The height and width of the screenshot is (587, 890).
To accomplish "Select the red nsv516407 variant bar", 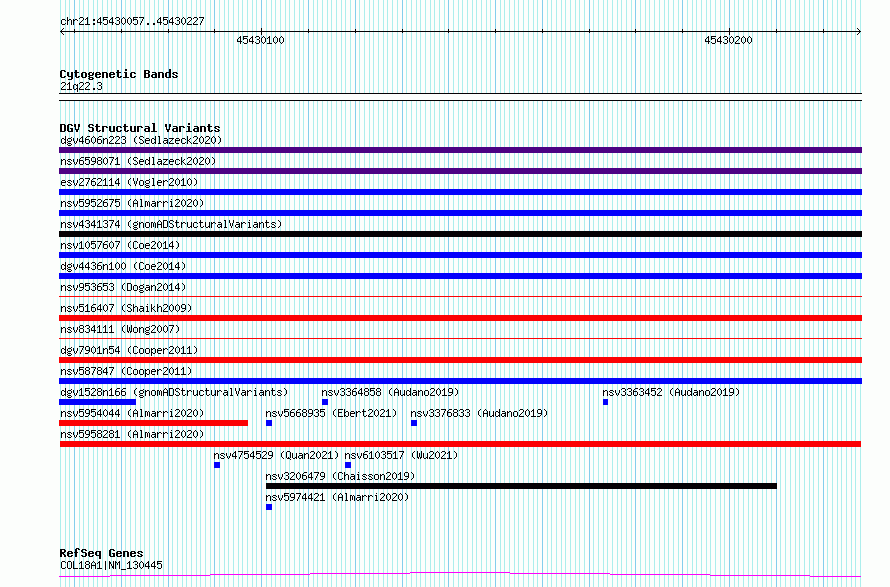I will (460, 318).
